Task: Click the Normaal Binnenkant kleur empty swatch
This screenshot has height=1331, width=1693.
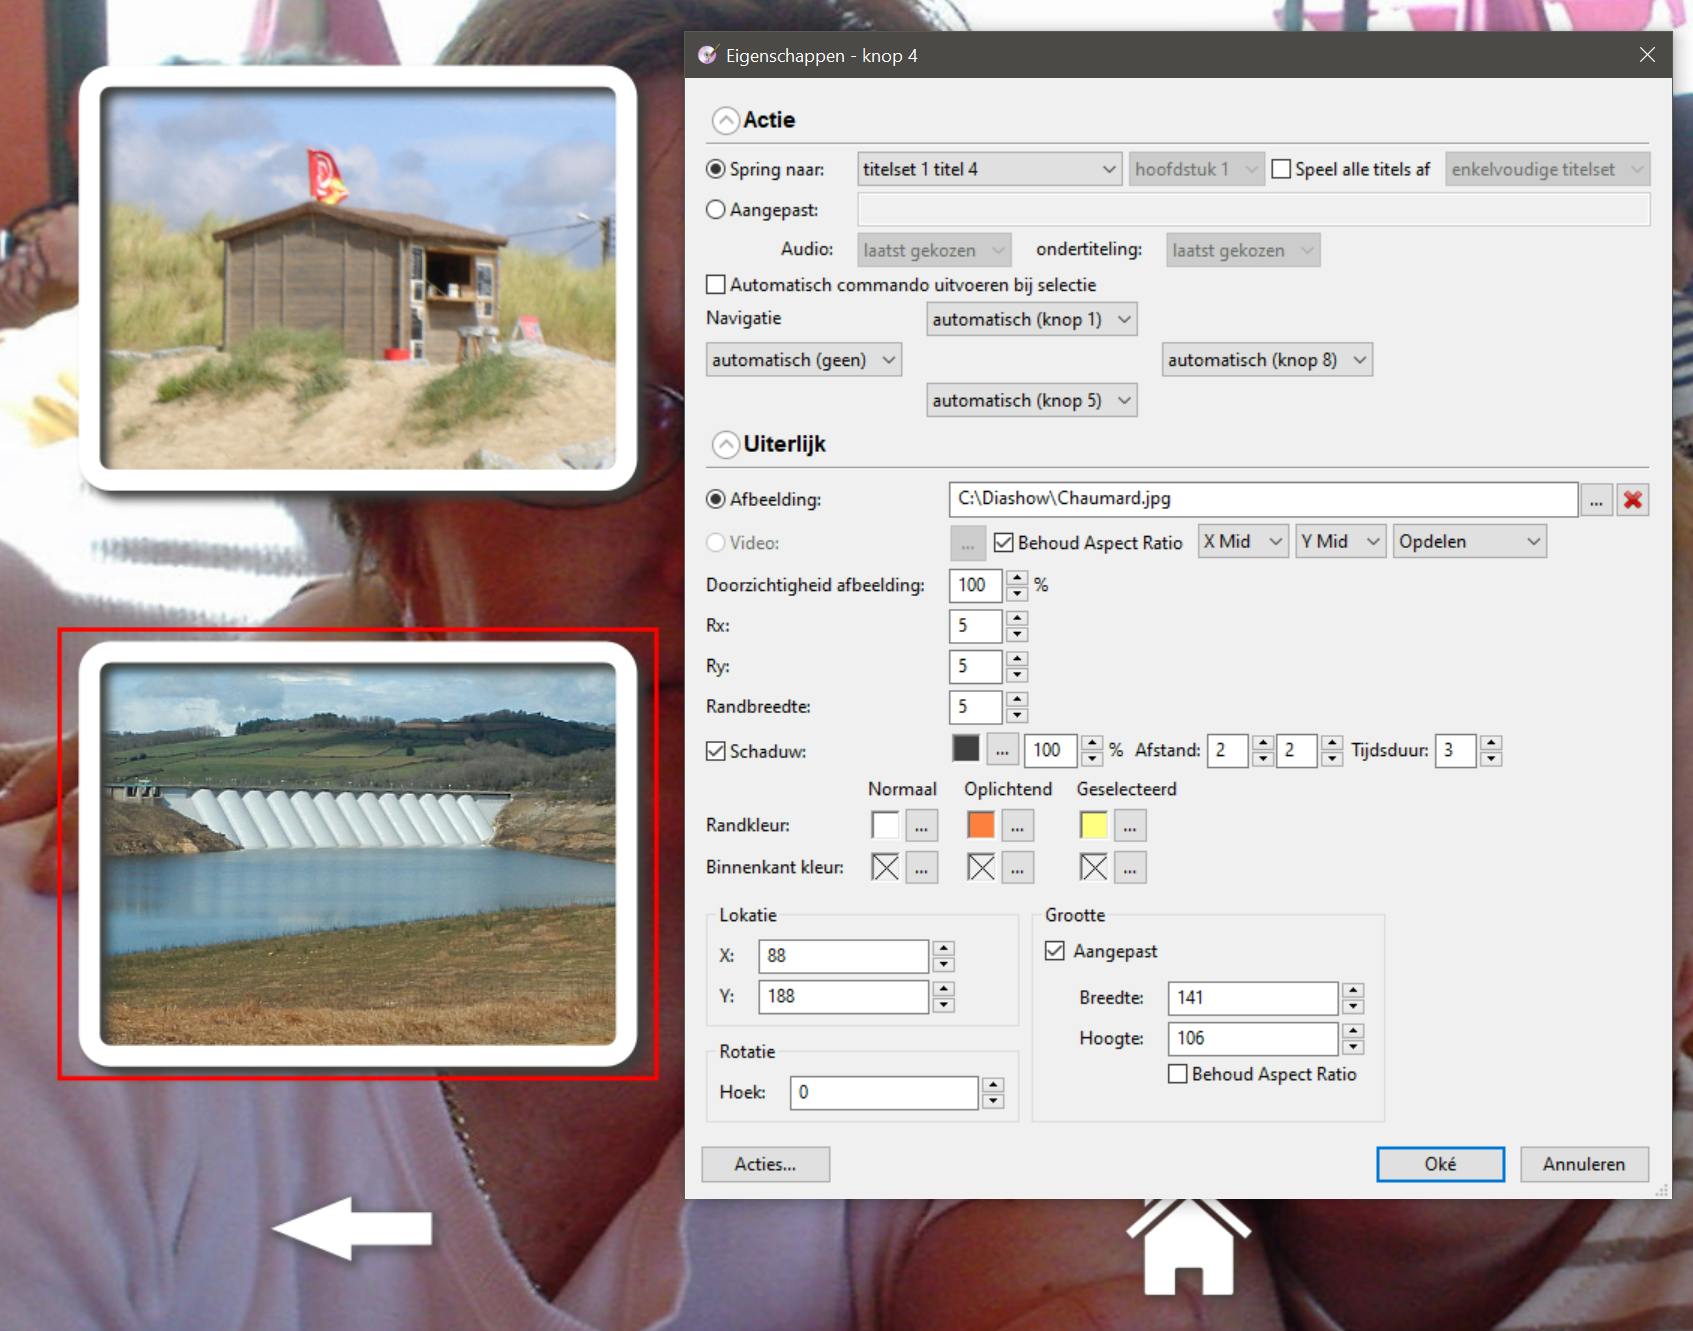Action: click(885, 868)
